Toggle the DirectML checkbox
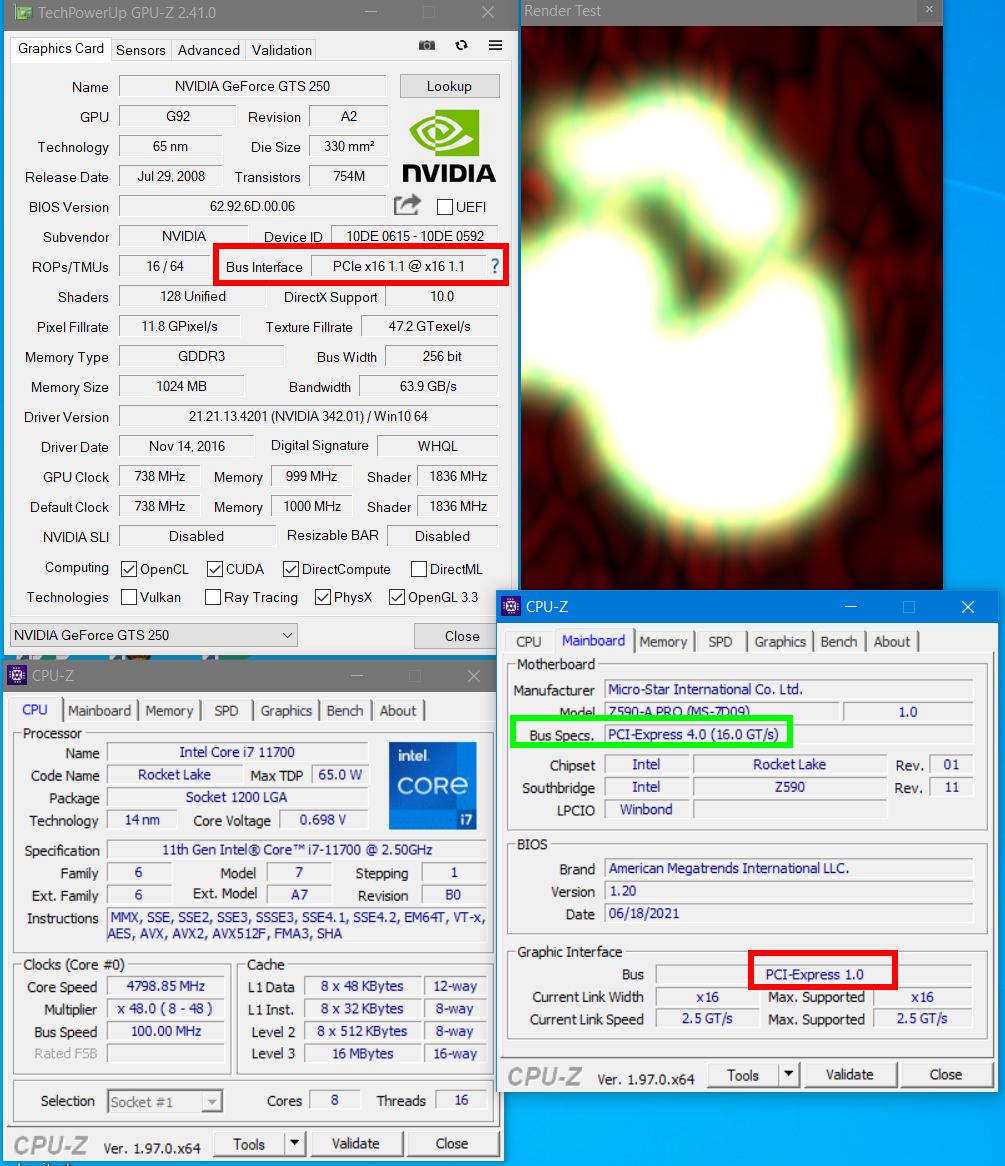This screenshot has width=1005, height=1166. click(419, 570)
